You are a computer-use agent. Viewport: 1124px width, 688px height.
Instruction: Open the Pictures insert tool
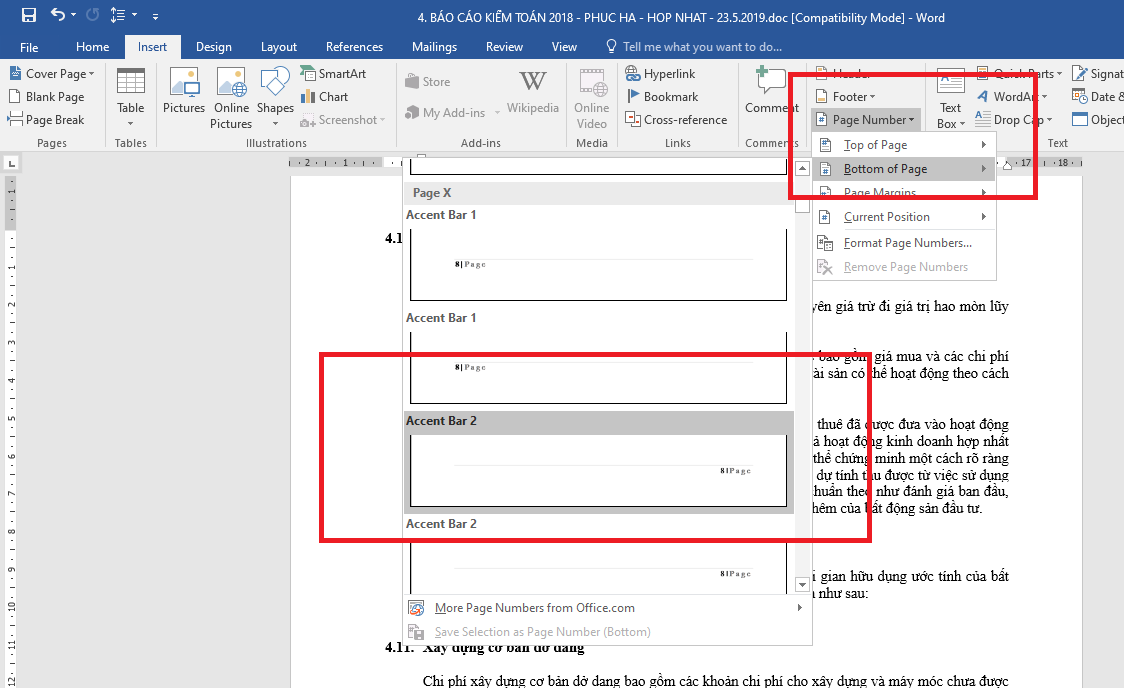[184, 97]
